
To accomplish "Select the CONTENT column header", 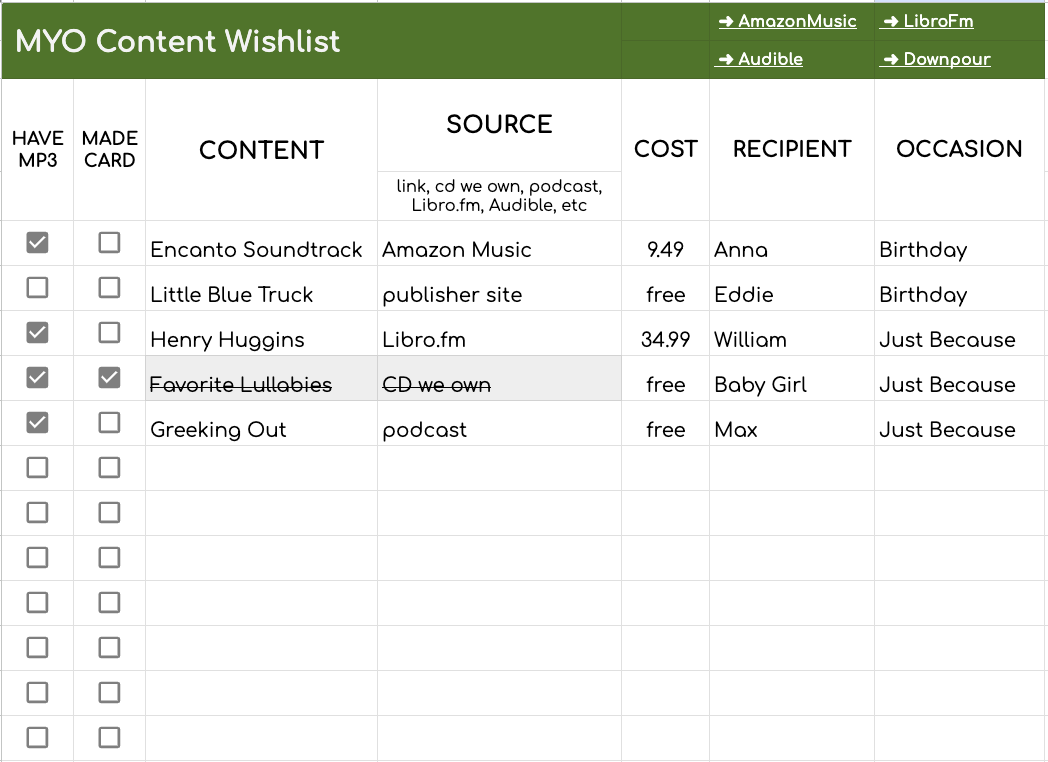I will tap(261, 150).
